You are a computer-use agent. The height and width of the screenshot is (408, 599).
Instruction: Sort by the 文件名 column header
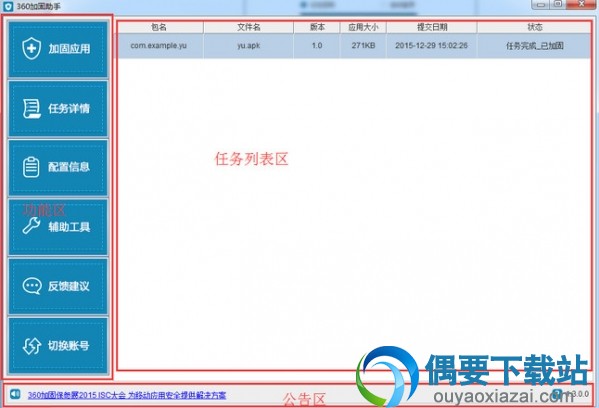[249, 27]
